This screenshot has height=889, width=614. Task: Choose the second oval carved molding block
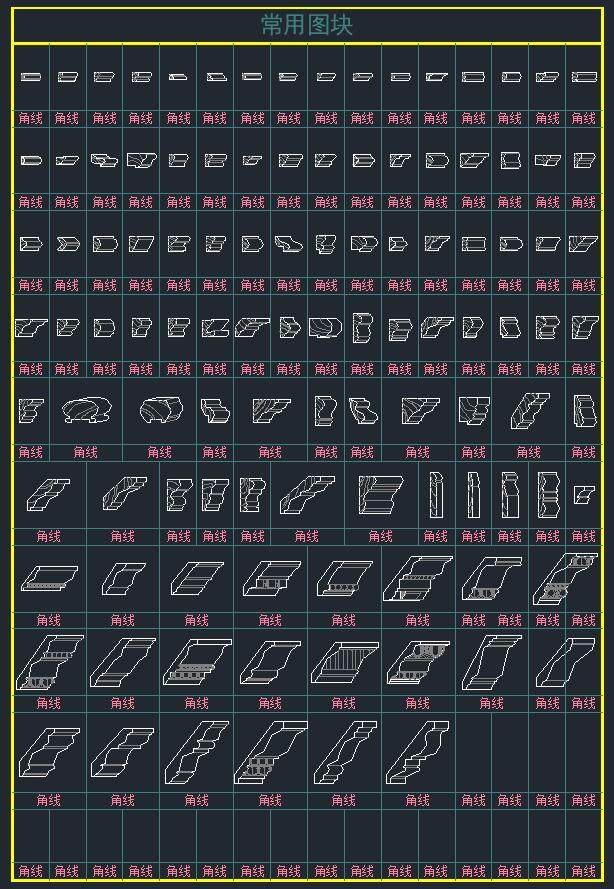pyautogui.click(x=160, y=410)
